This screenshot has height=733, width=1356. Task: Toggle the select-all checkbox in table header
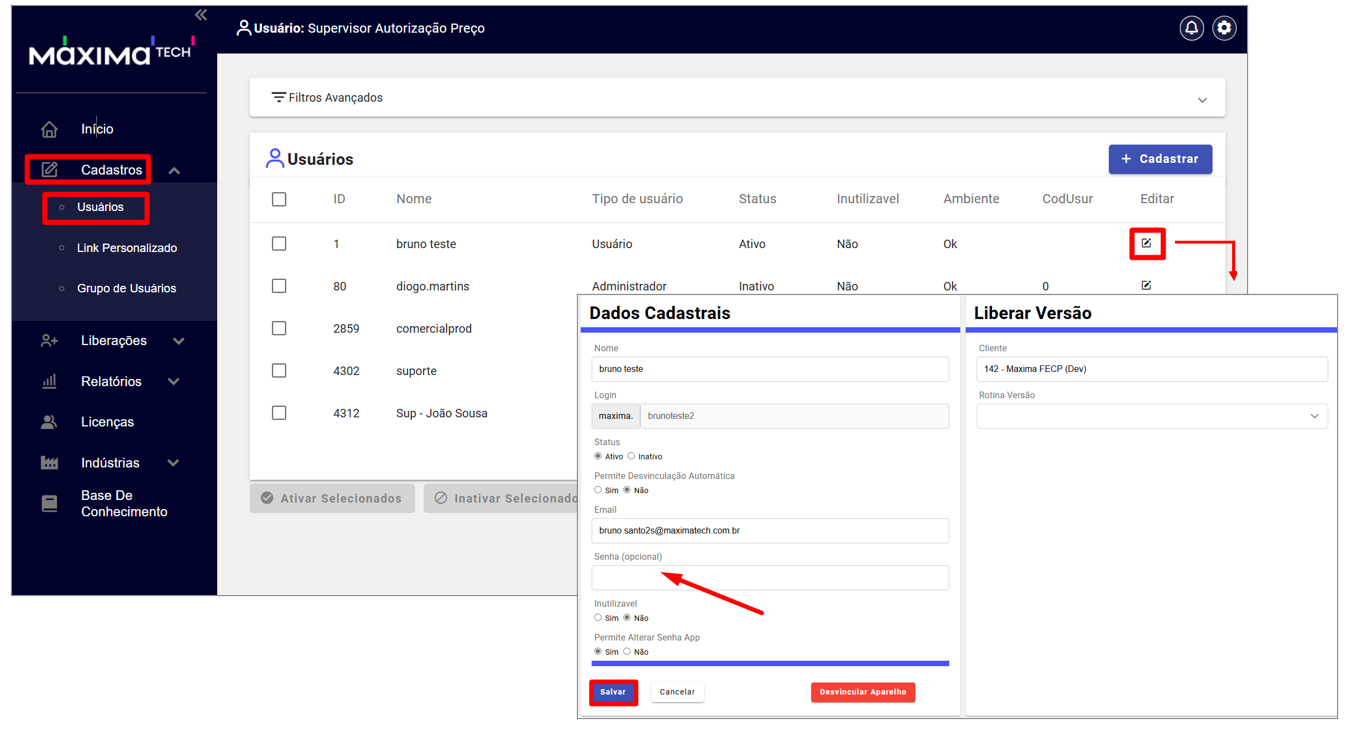[x=279, y=199]
